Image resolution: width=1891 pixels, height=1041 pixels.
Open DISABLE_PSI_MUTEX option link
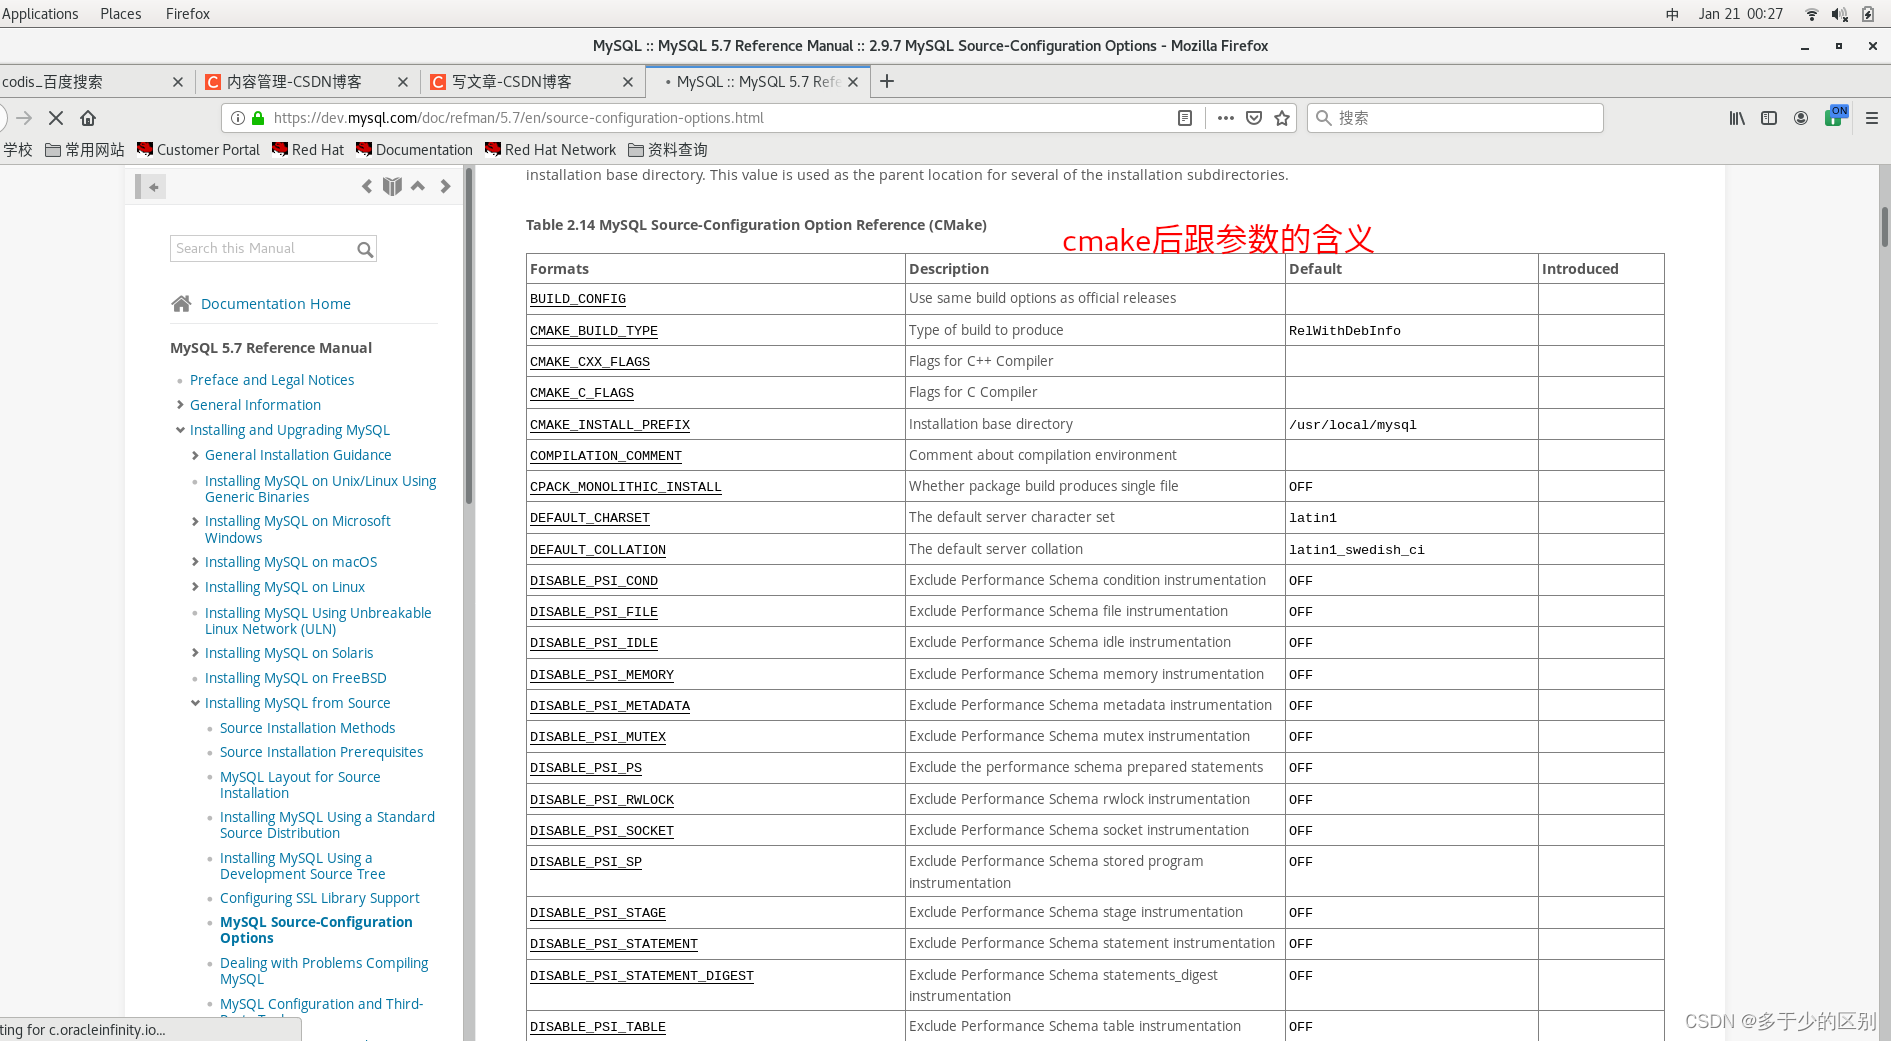(x=598, y=737)
